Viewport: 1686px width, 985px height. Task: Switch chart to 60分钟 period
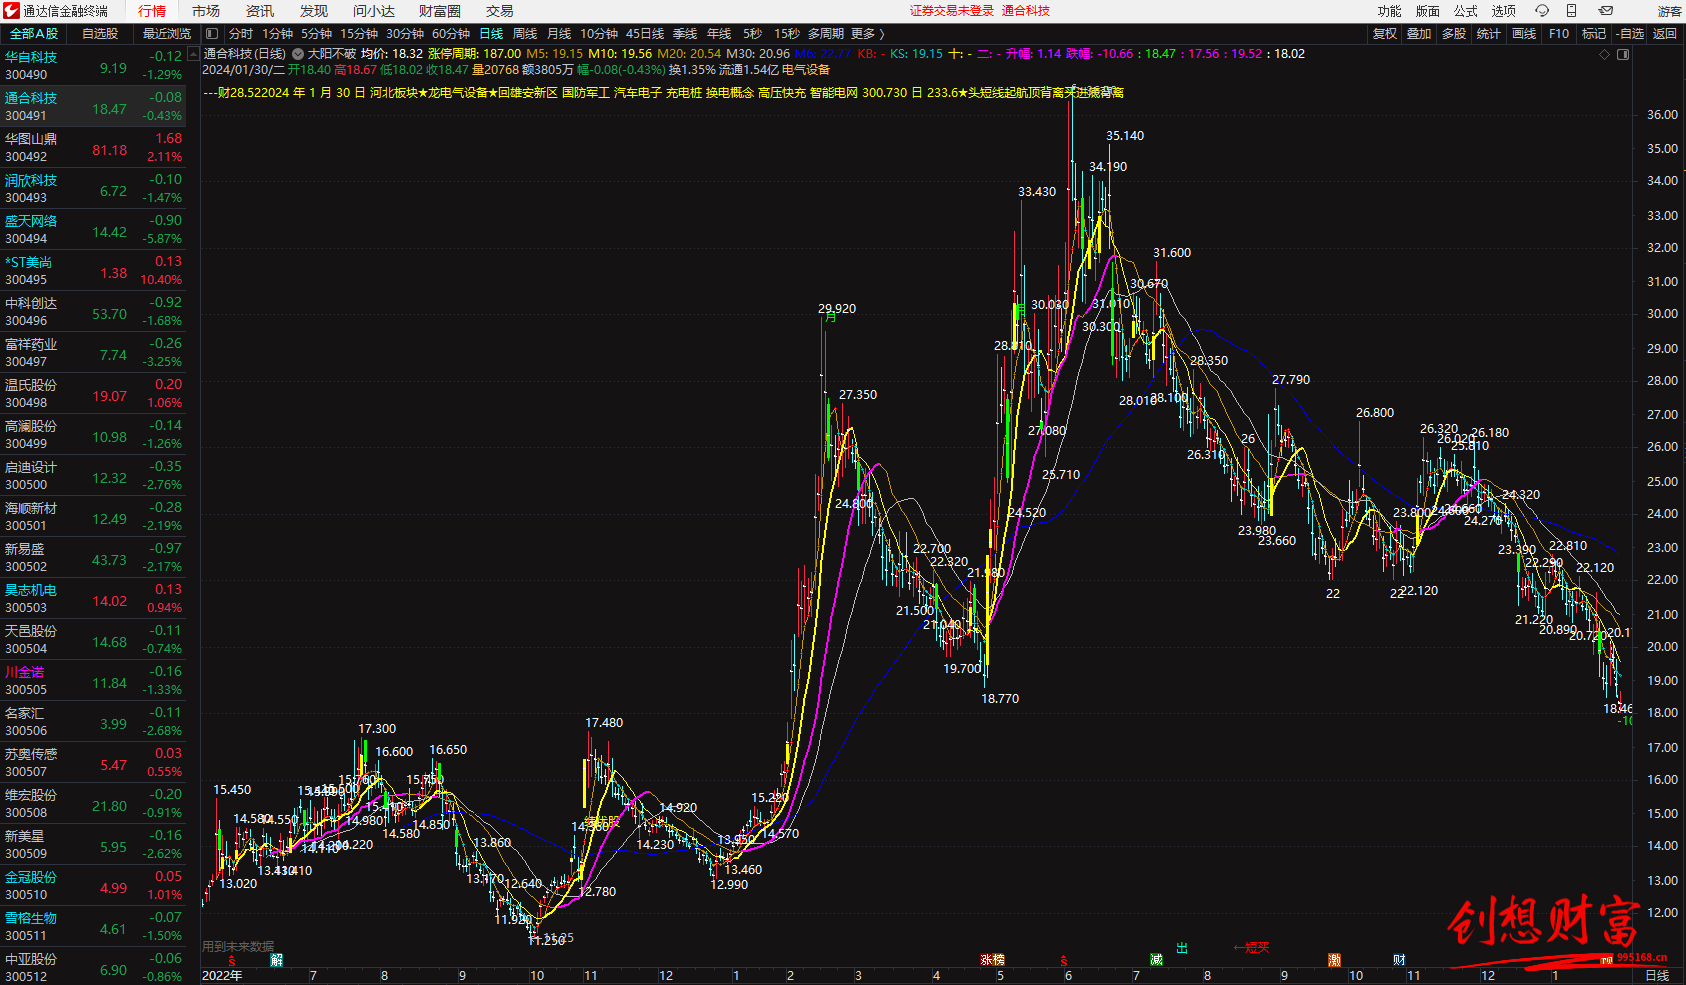coord(451,34)
